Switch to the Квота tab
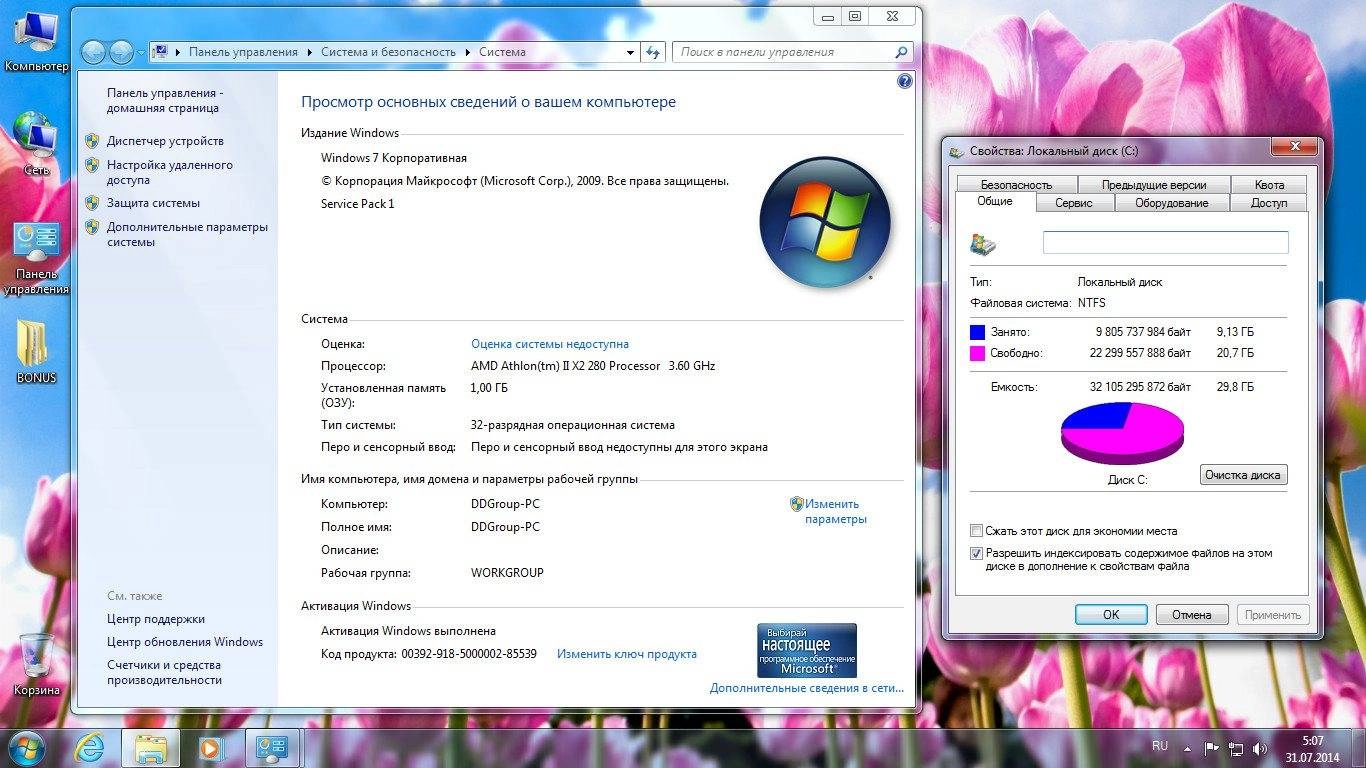This screenshot has height=768, width=1366. point(1269,185)
